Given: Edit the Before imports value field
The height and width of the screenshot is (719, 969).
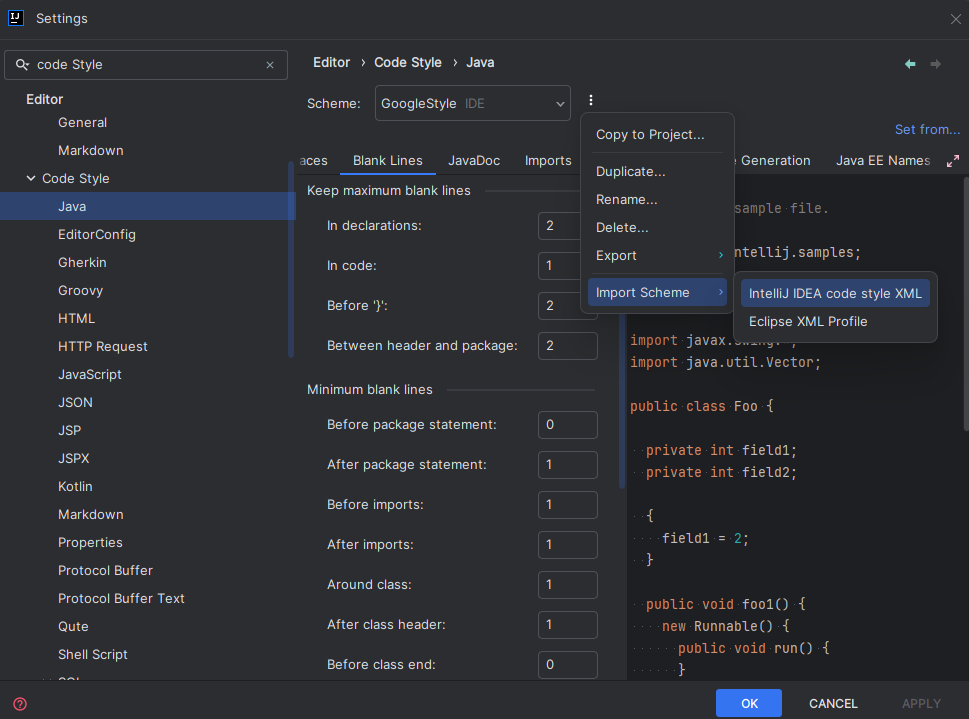Looking at the screenshot, I should click(x=568, y=505).
